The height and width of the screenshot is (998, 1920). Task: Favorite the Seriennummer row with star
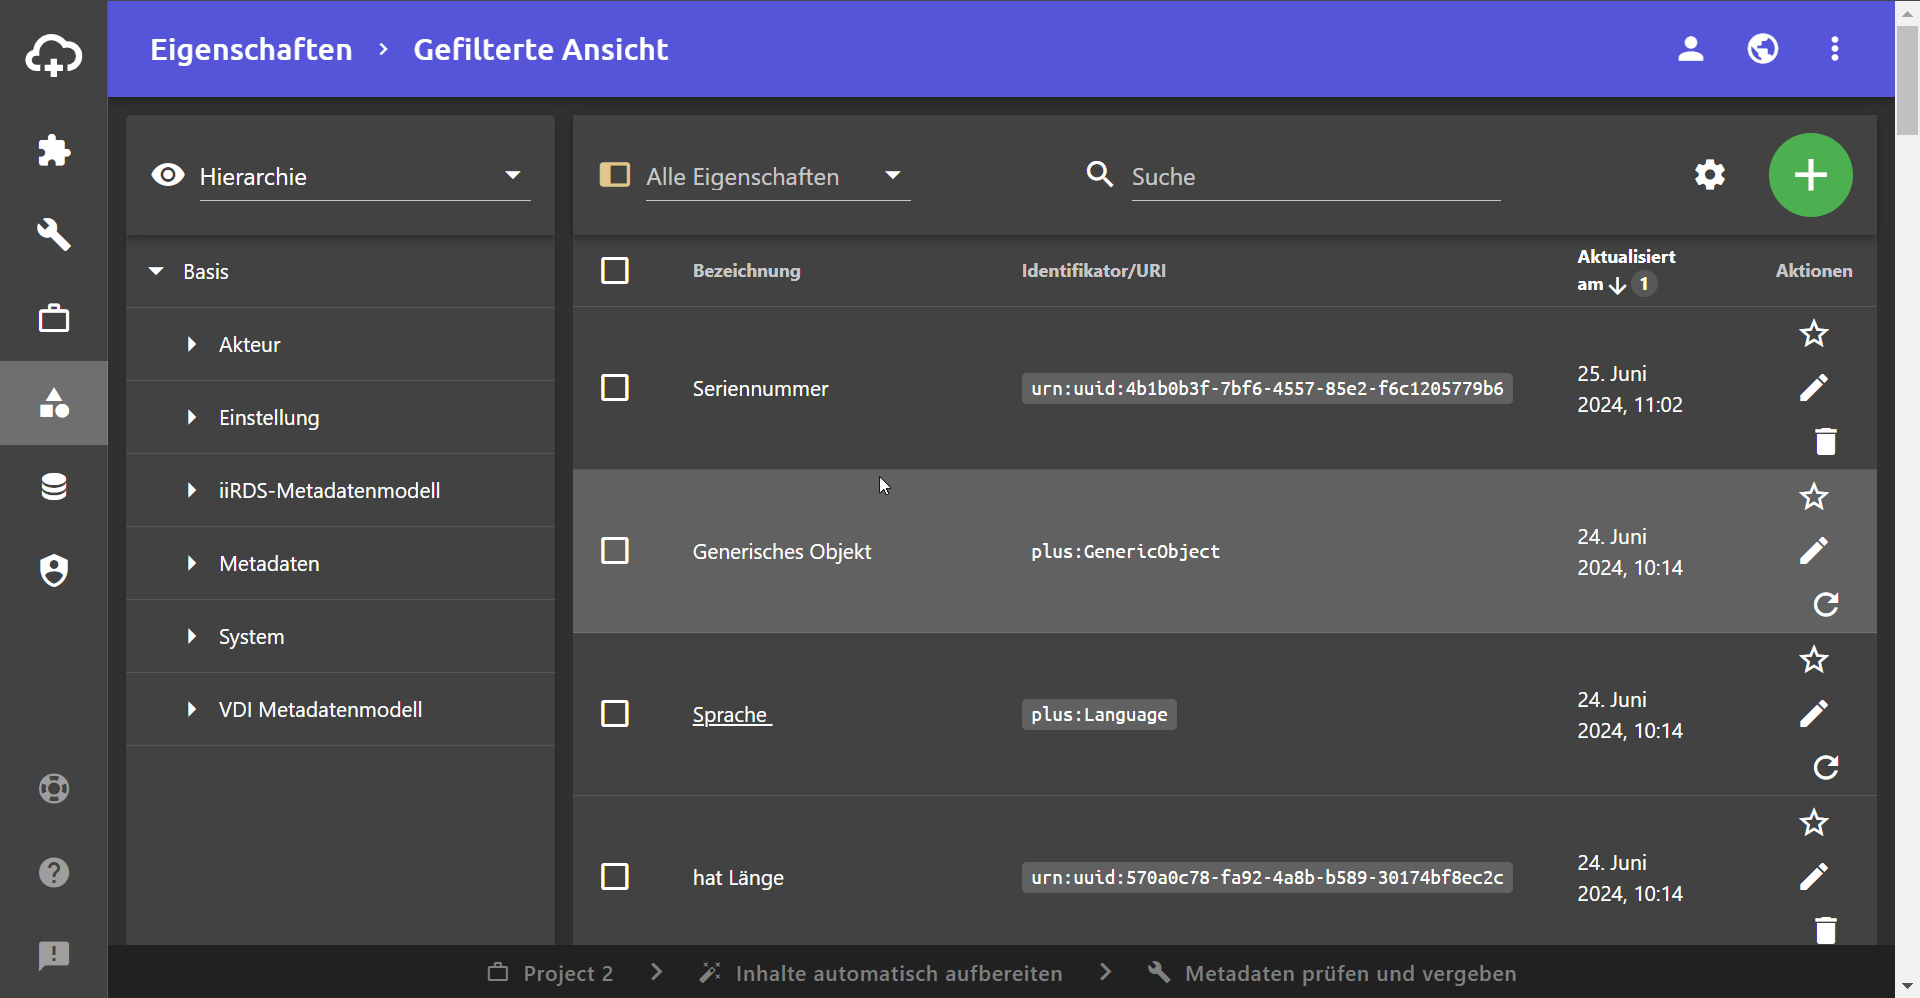coord(1814,333)
